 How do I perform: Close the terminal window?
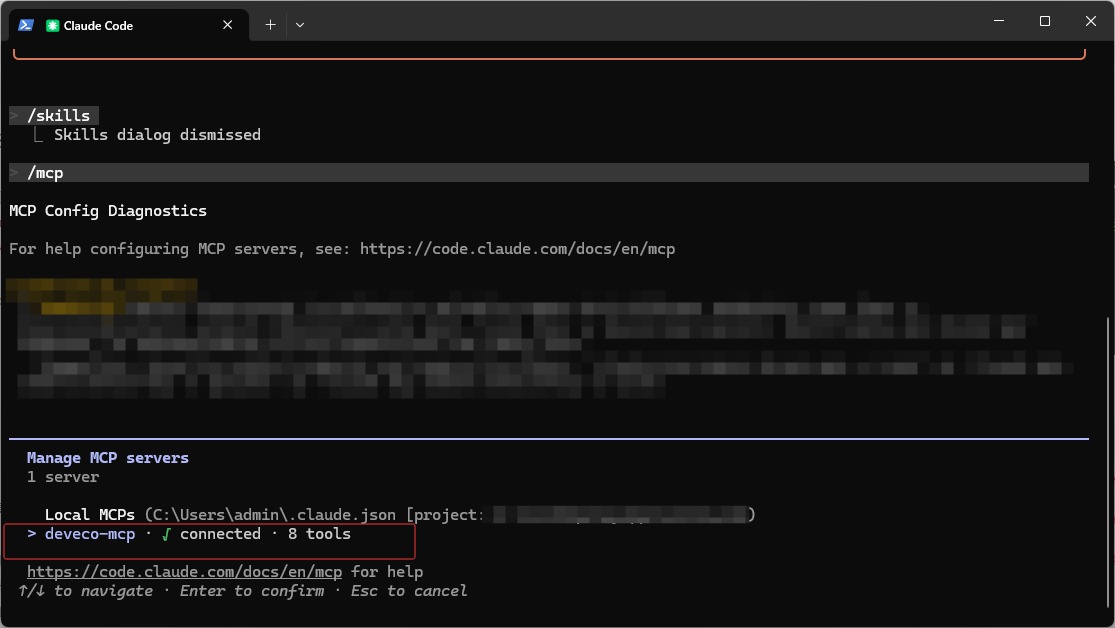click(x=1091, y=21)
